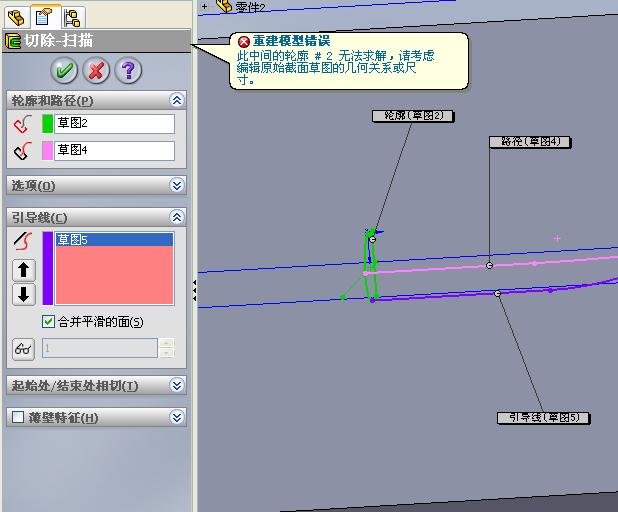Image resolution: width=618 pixels, height=512 pixels.
Task: Click the 路径(草图4) callout label
Action: (x=530, y=142)
